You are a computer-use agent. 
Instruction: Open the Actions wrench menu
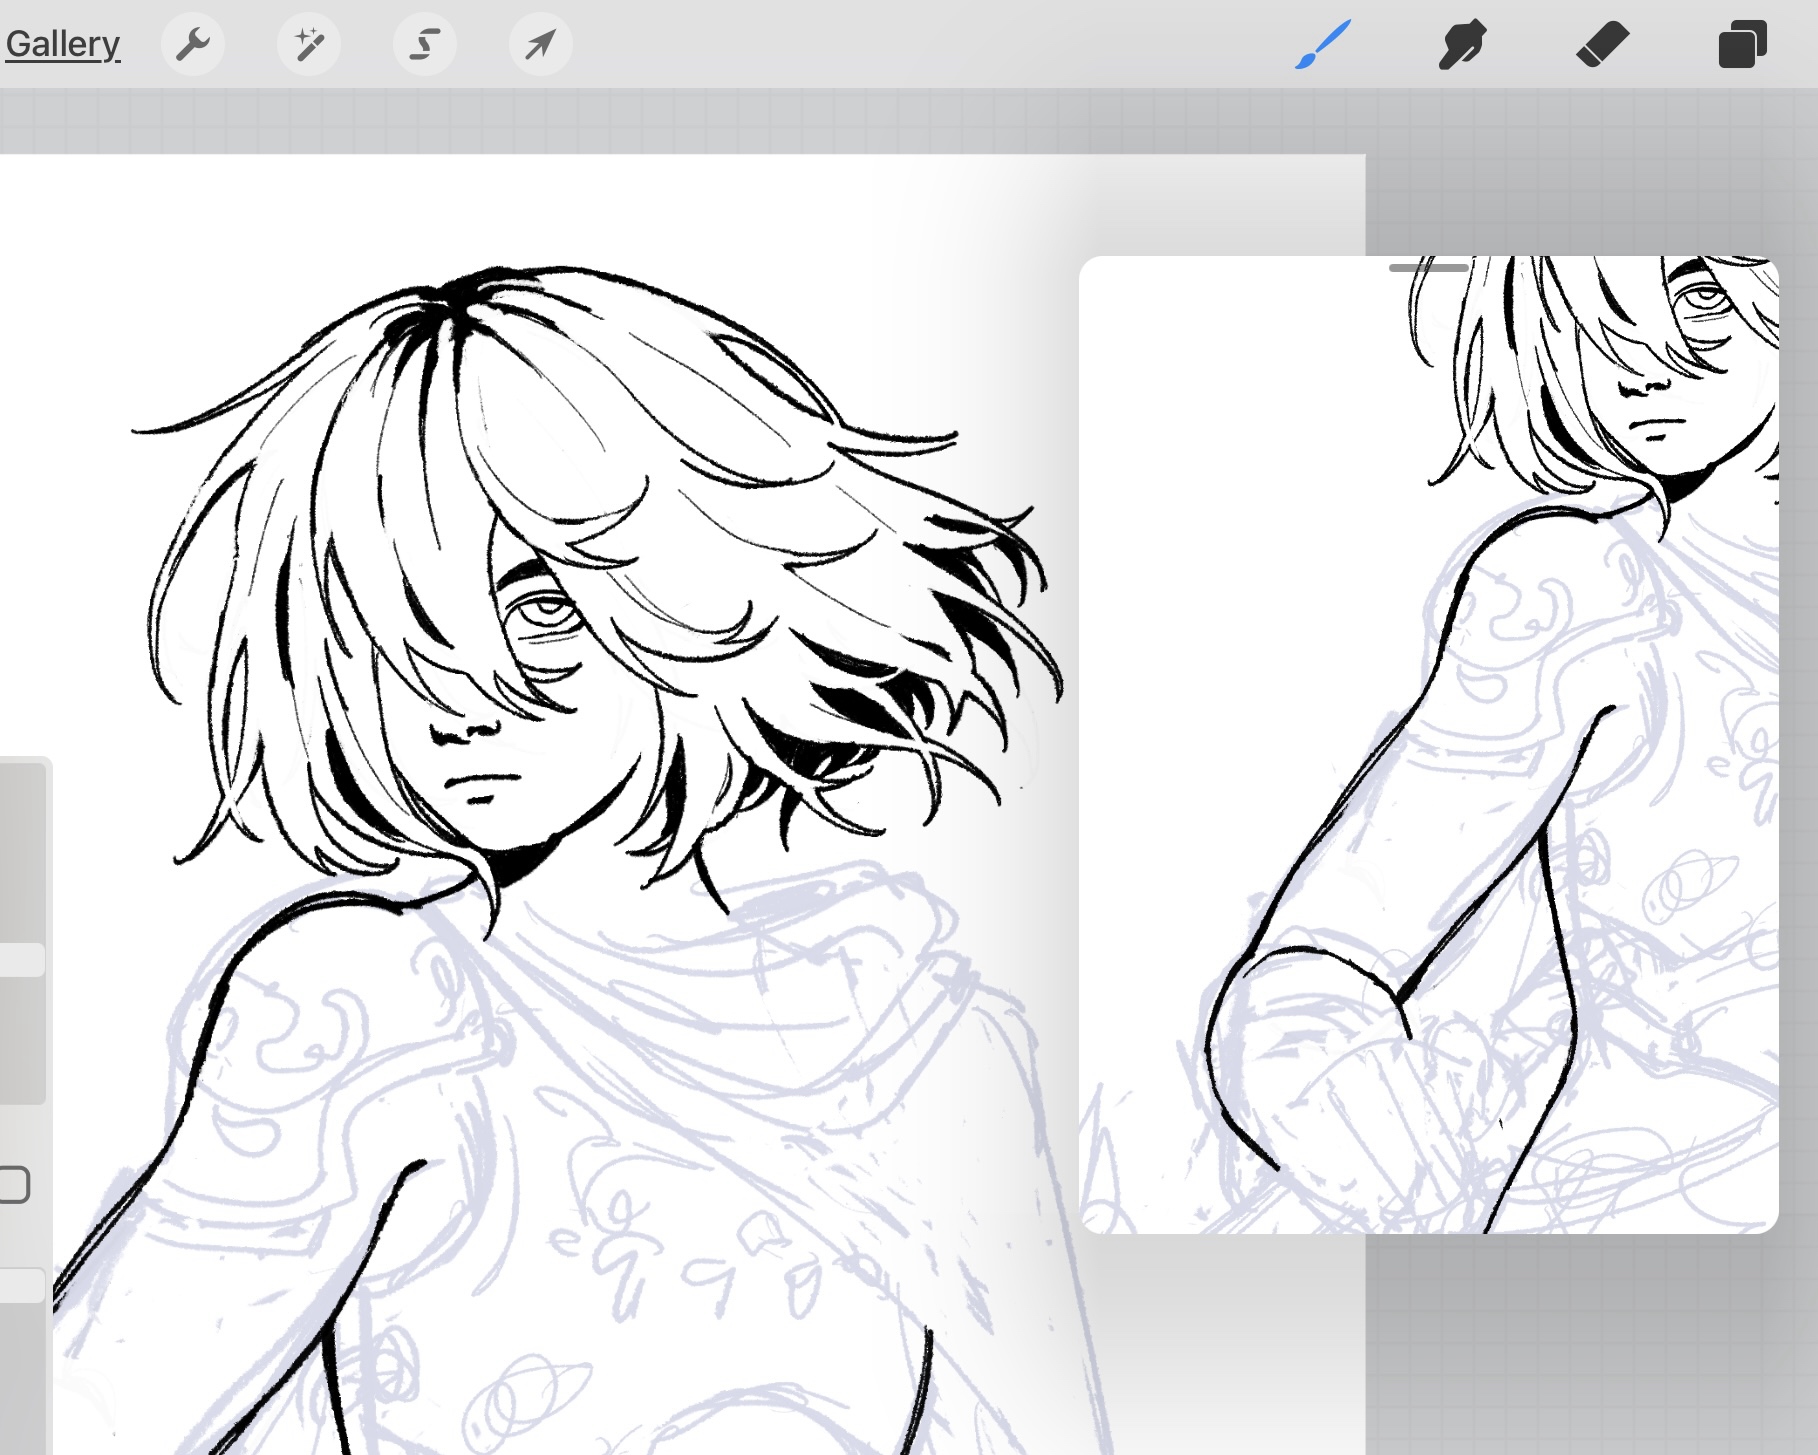tap(192, 44)
